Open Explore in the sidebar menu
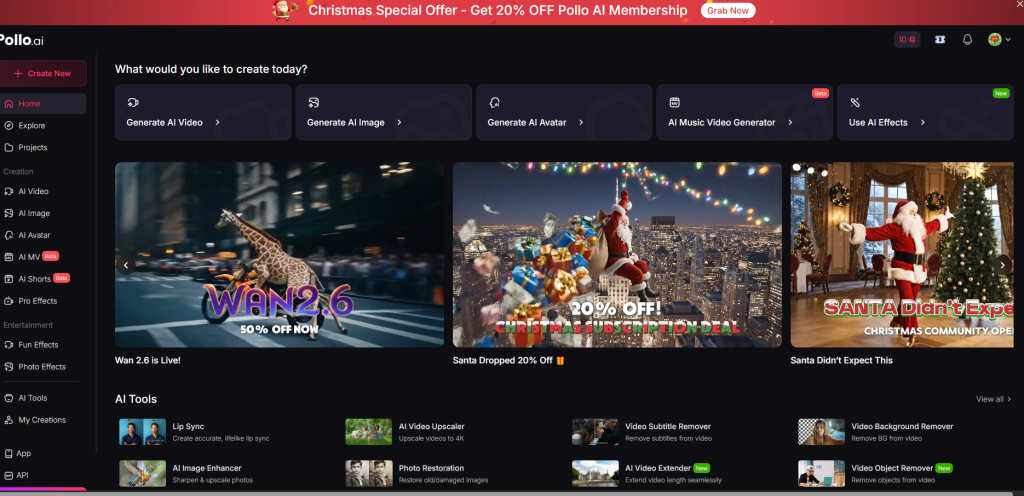The width and height of the screenshot is (1024, 496). (x=43, y=125)
